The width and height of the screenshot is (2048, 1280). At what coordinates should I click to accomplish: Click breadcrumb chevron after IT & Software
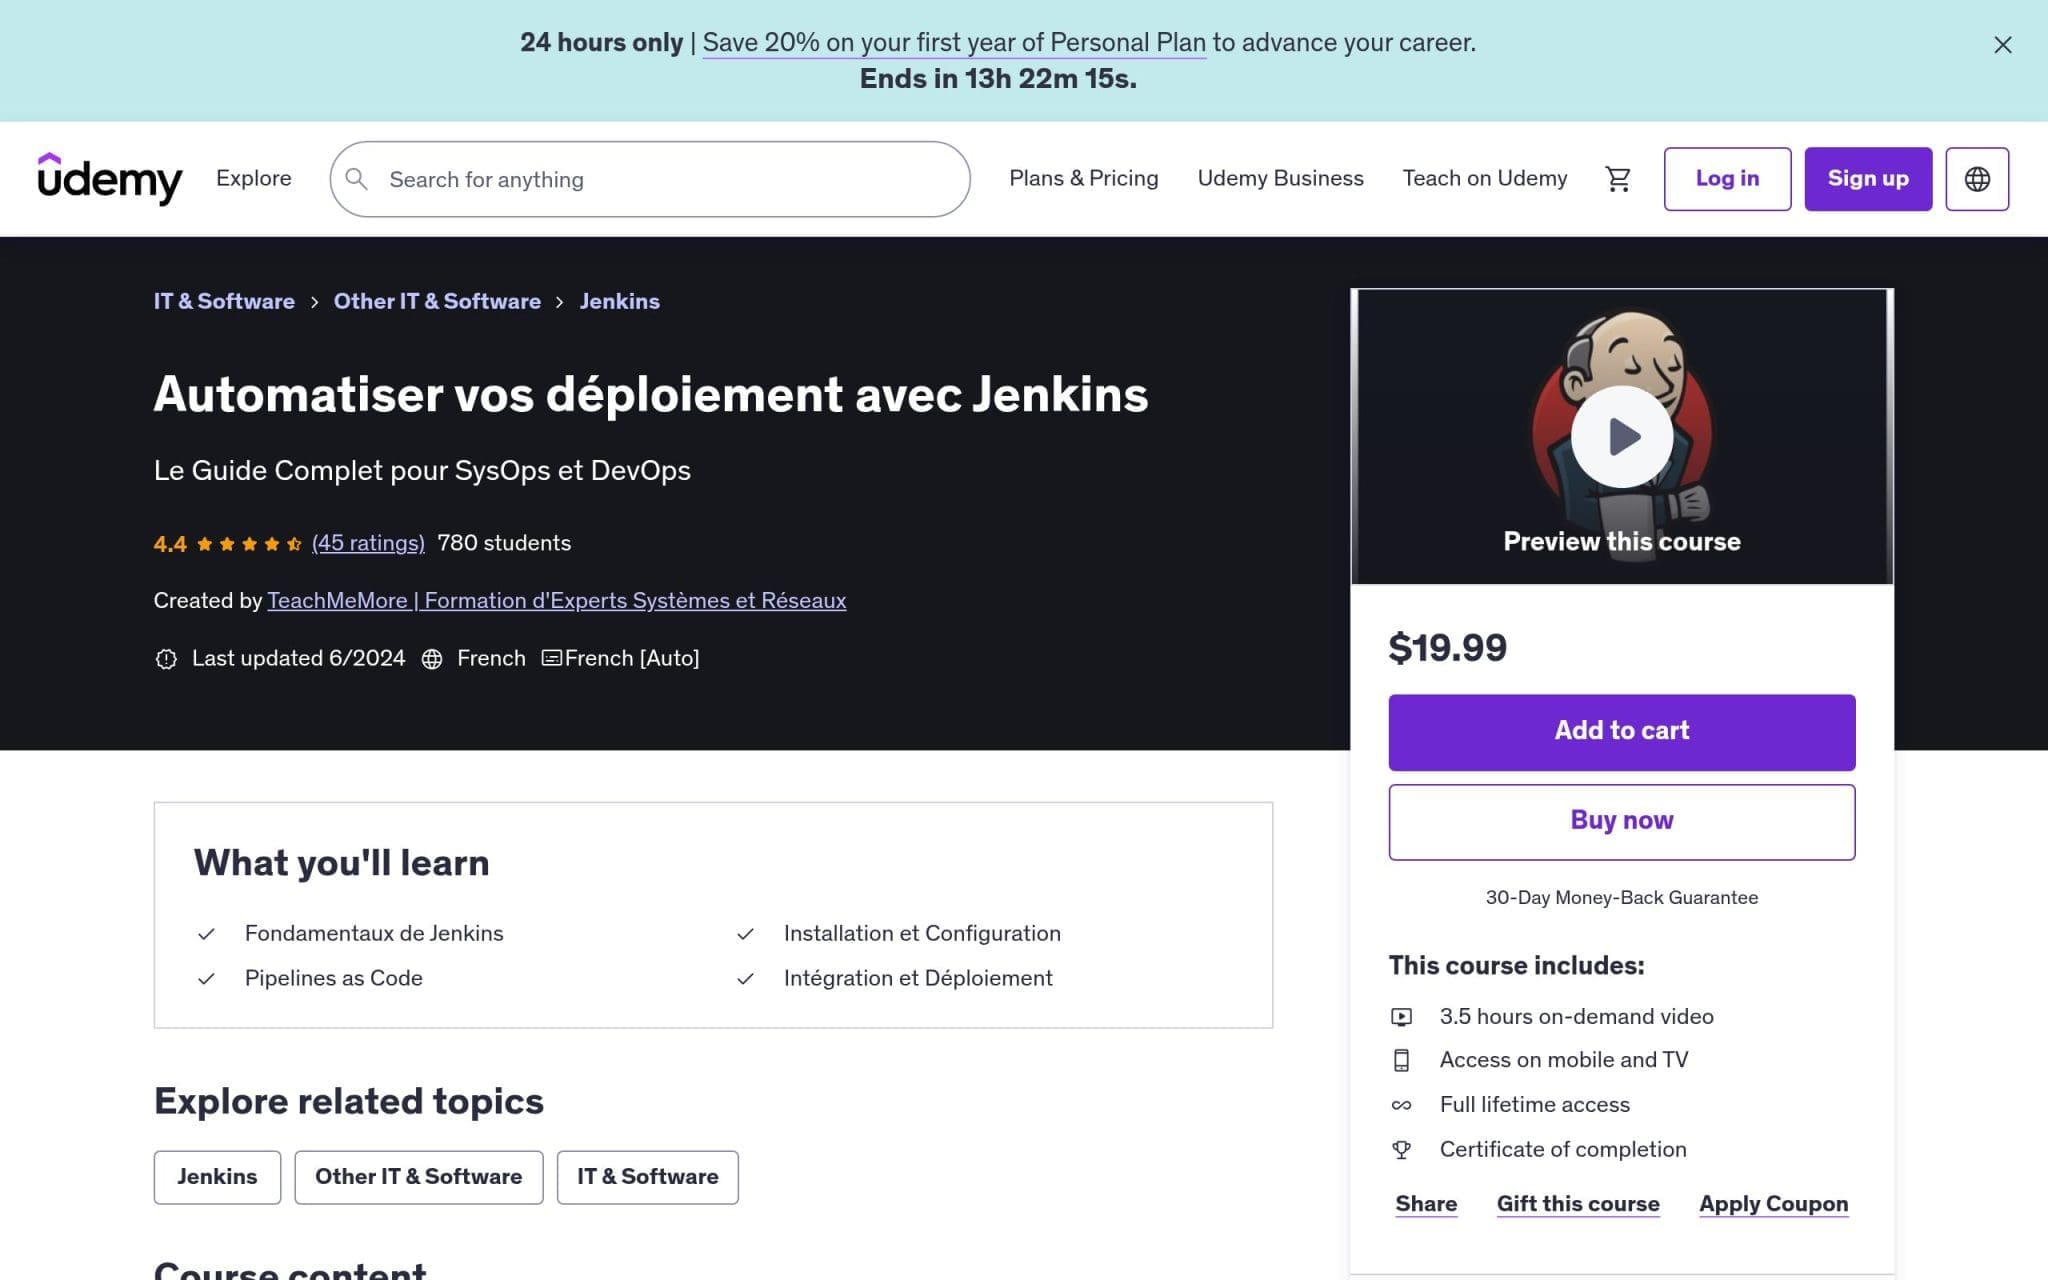click(314, 302)
